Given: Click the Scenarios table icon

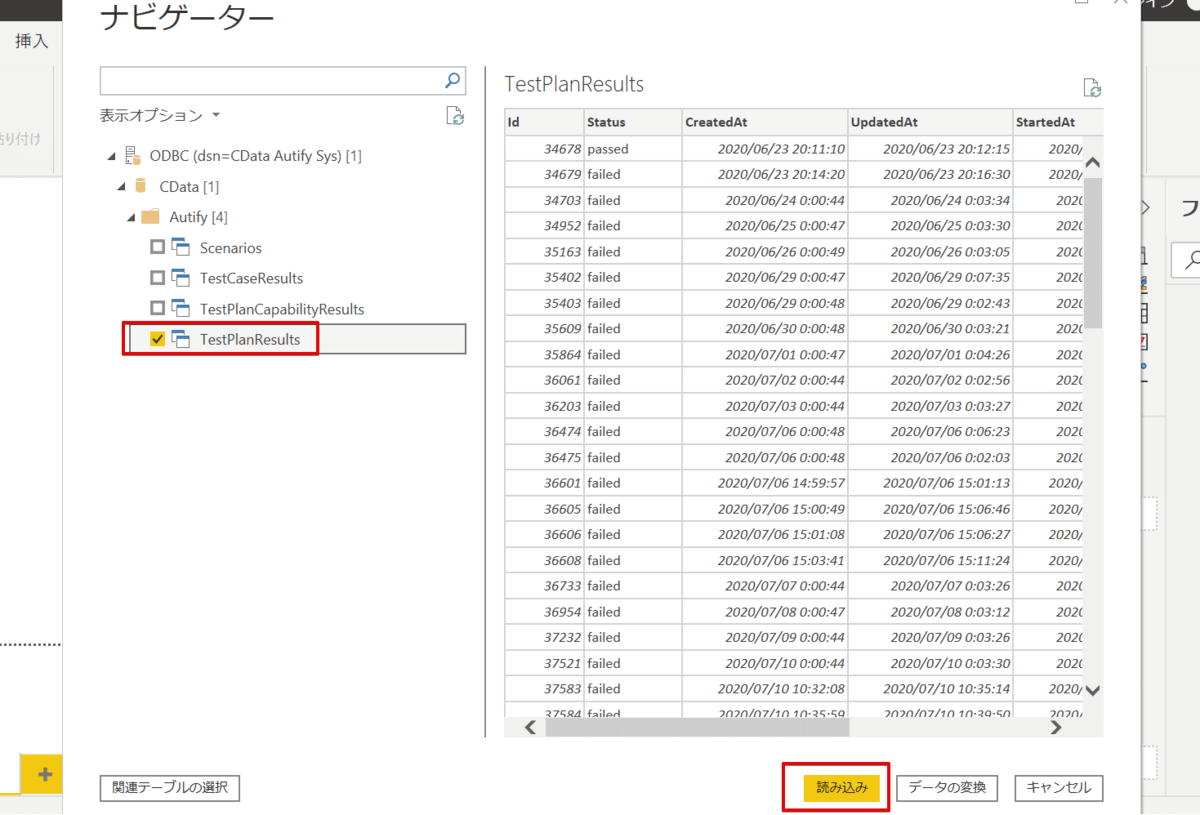Looking at the screenshot, I should point(181,247).
